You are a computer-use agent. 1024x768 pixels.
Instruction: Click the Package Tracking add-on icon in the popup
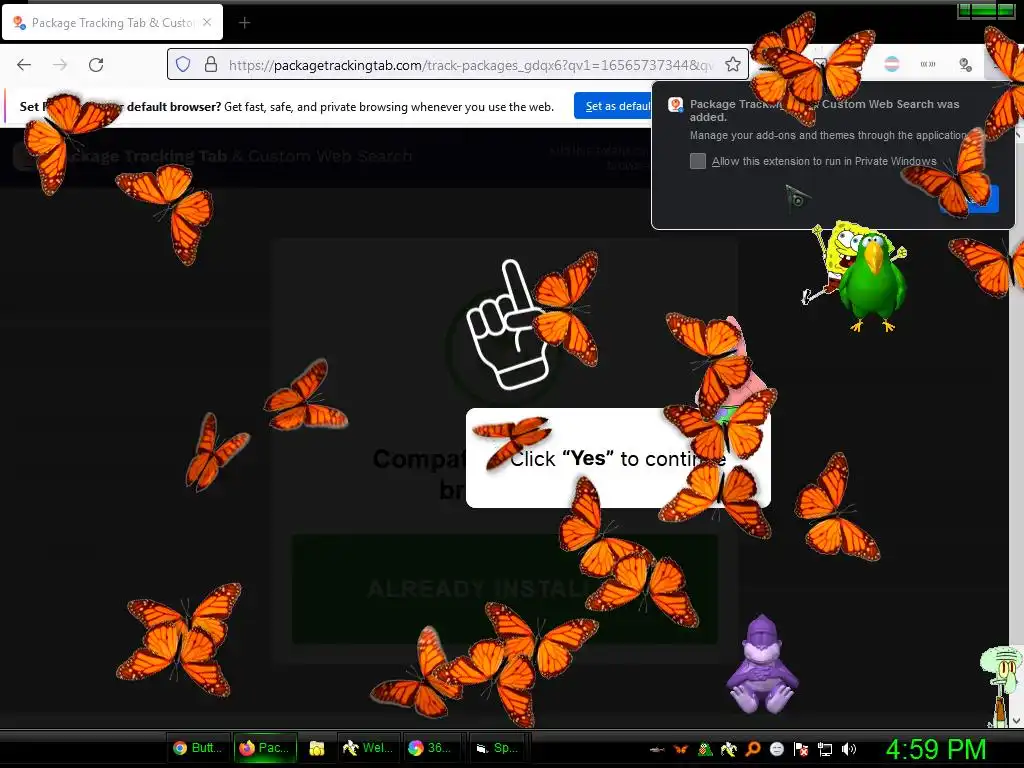[x=675, y=104]
